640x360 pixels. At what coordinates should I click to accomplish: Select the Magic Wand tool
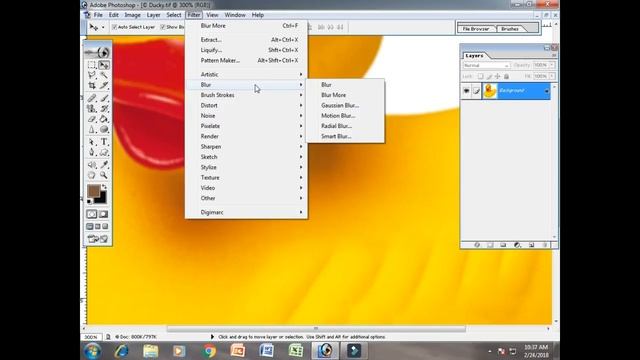pos(104,75)
